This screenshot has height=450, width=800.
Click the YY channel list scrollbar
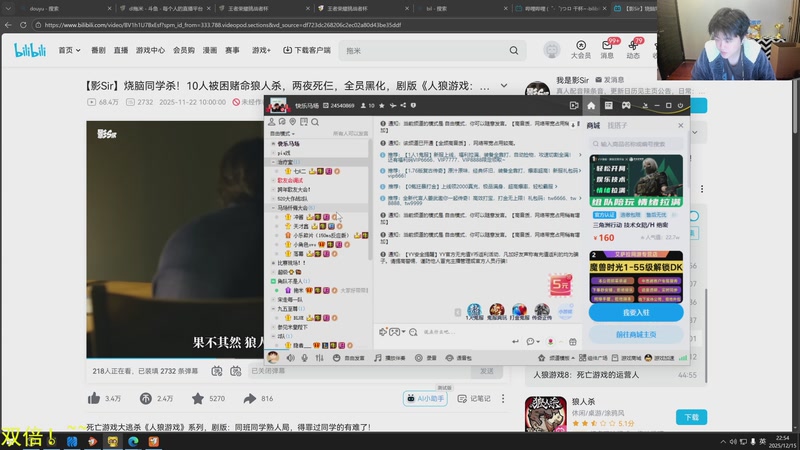click(x=370, y=199)
